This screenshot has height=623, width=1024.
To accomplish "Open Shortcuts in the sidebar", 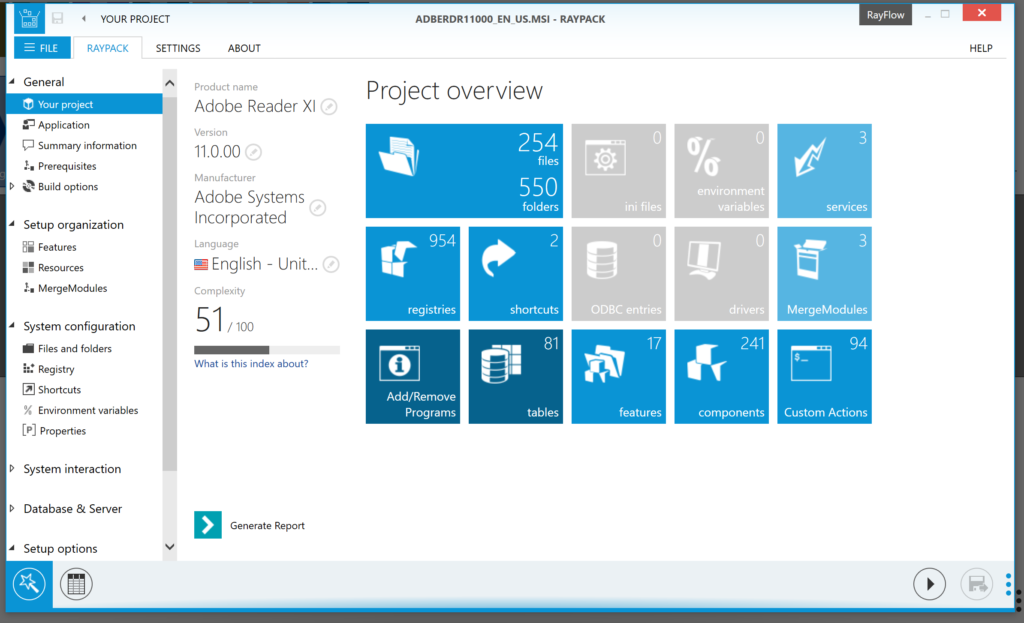I will click(x=59, y=390).
